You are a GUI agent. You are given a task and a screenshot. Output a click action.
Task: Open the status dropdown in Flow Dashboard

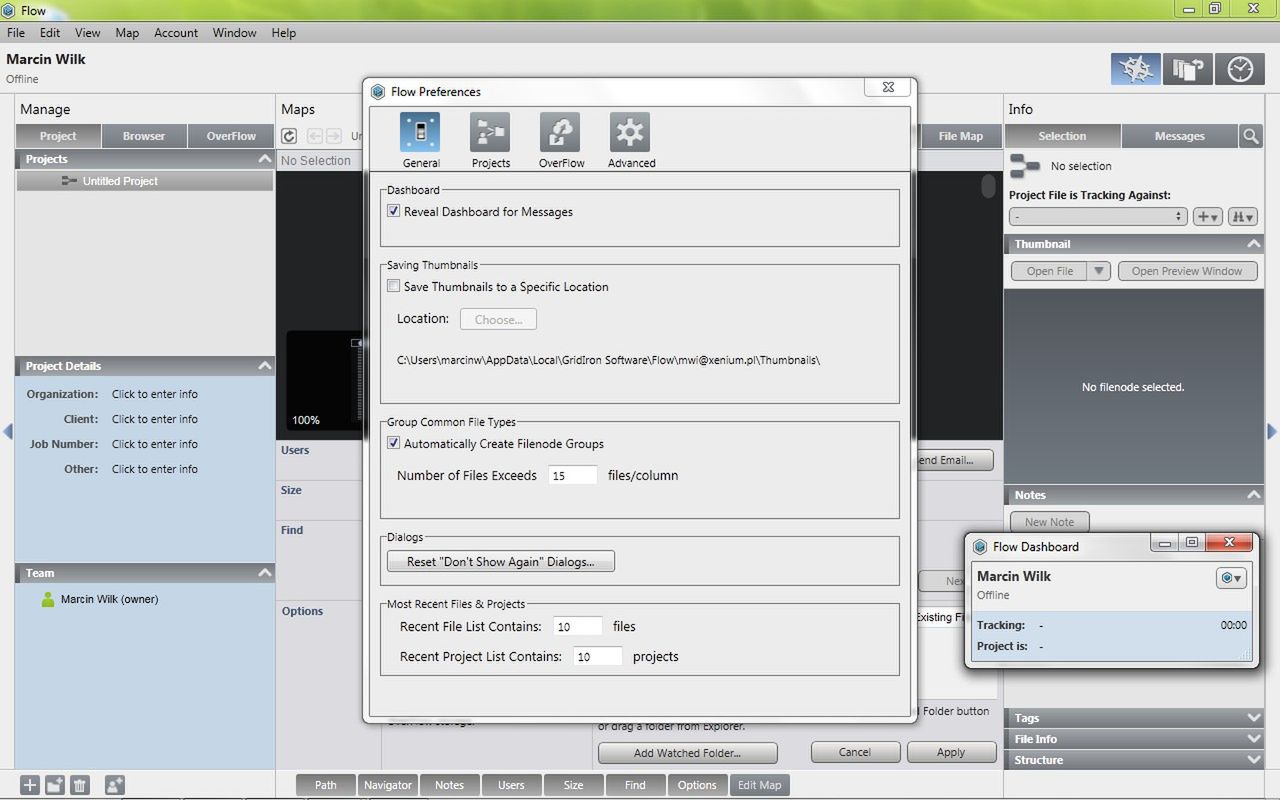(x=1231, y=578)
